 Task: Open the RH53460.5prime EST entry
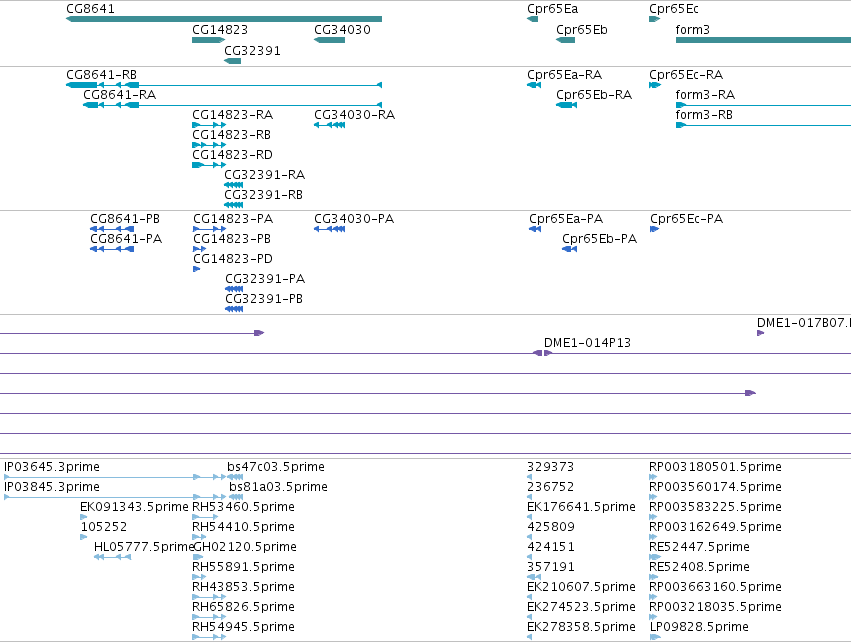(x=243, y=507)
